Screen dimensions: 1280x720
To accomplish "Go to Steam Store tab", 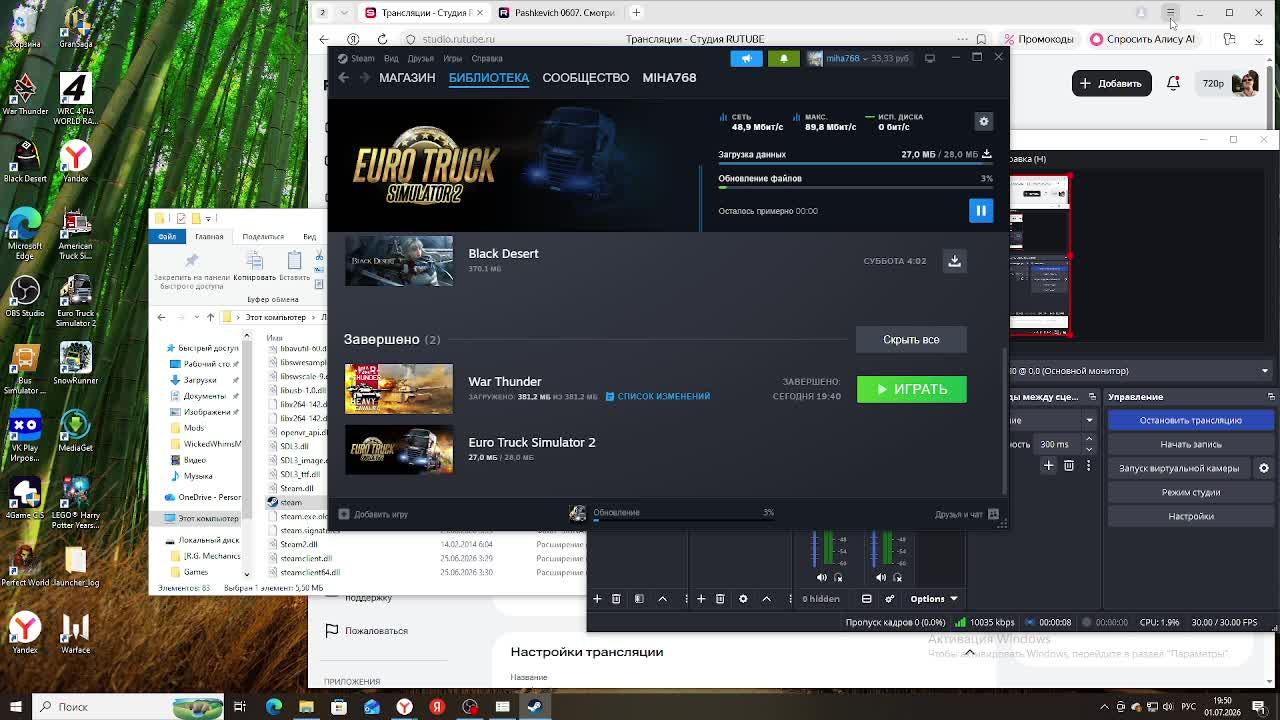I will 407,77.
